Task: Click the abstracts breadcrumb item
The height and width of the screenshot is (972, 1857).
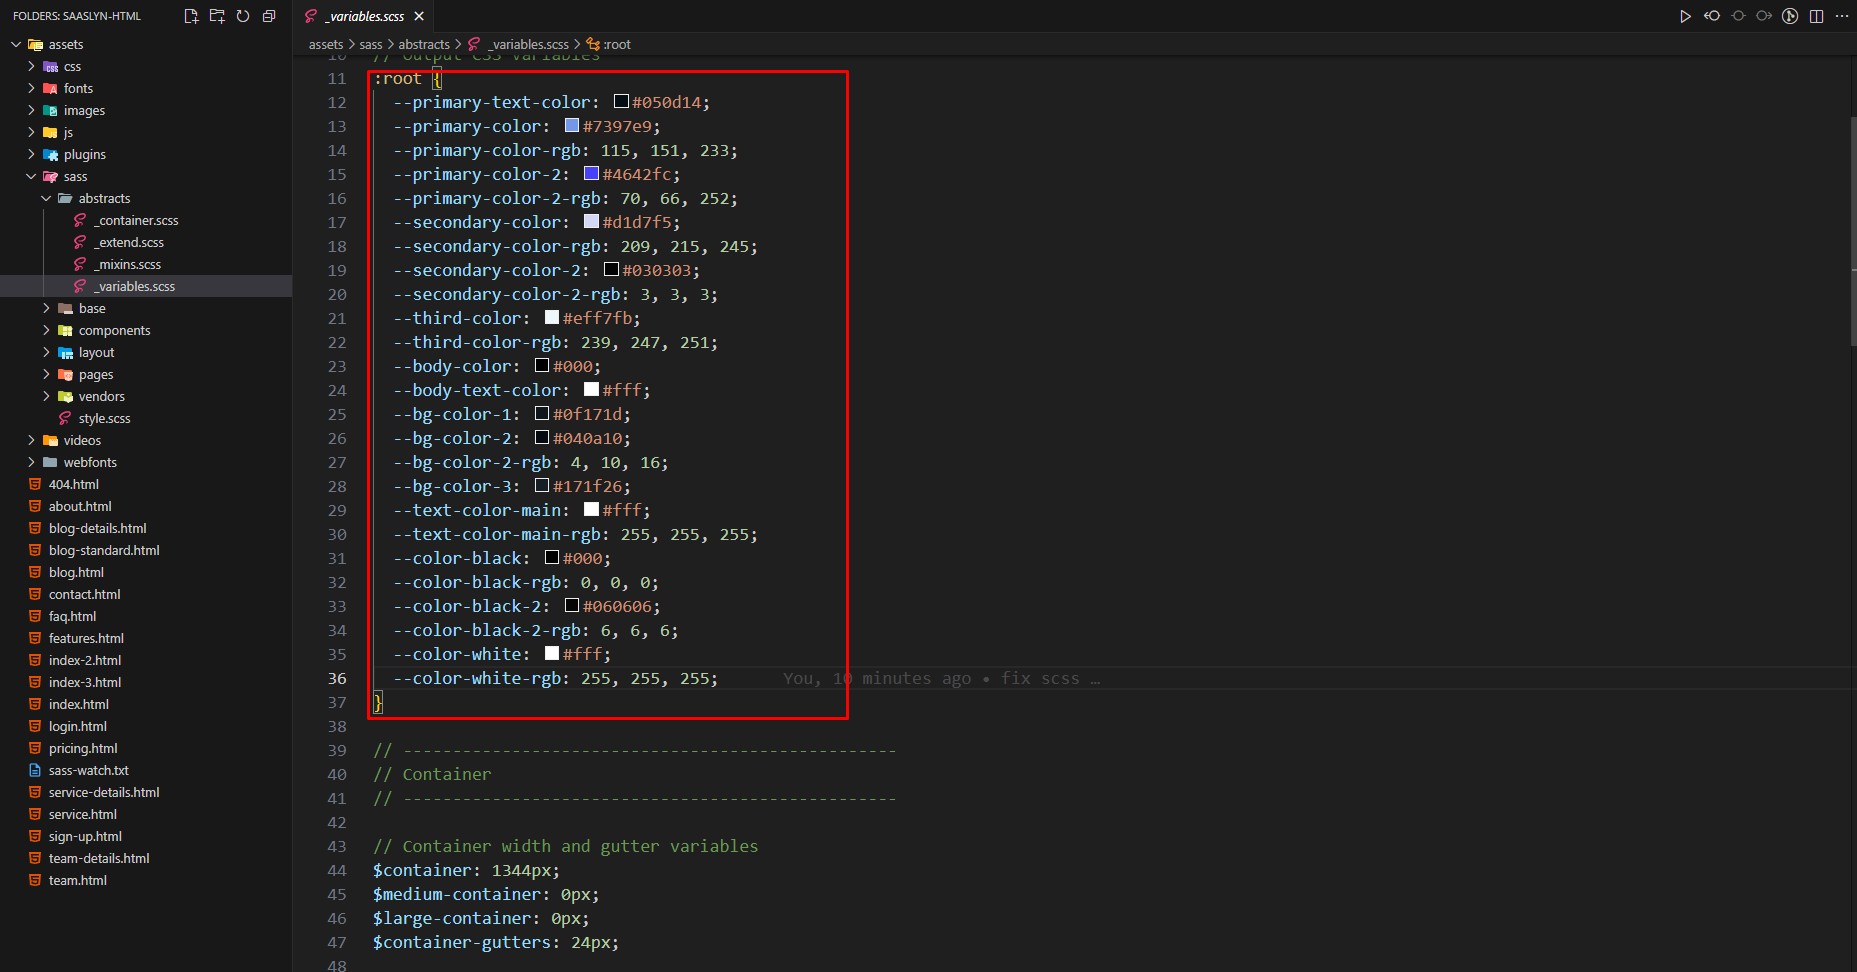Action: coord(424,44)
